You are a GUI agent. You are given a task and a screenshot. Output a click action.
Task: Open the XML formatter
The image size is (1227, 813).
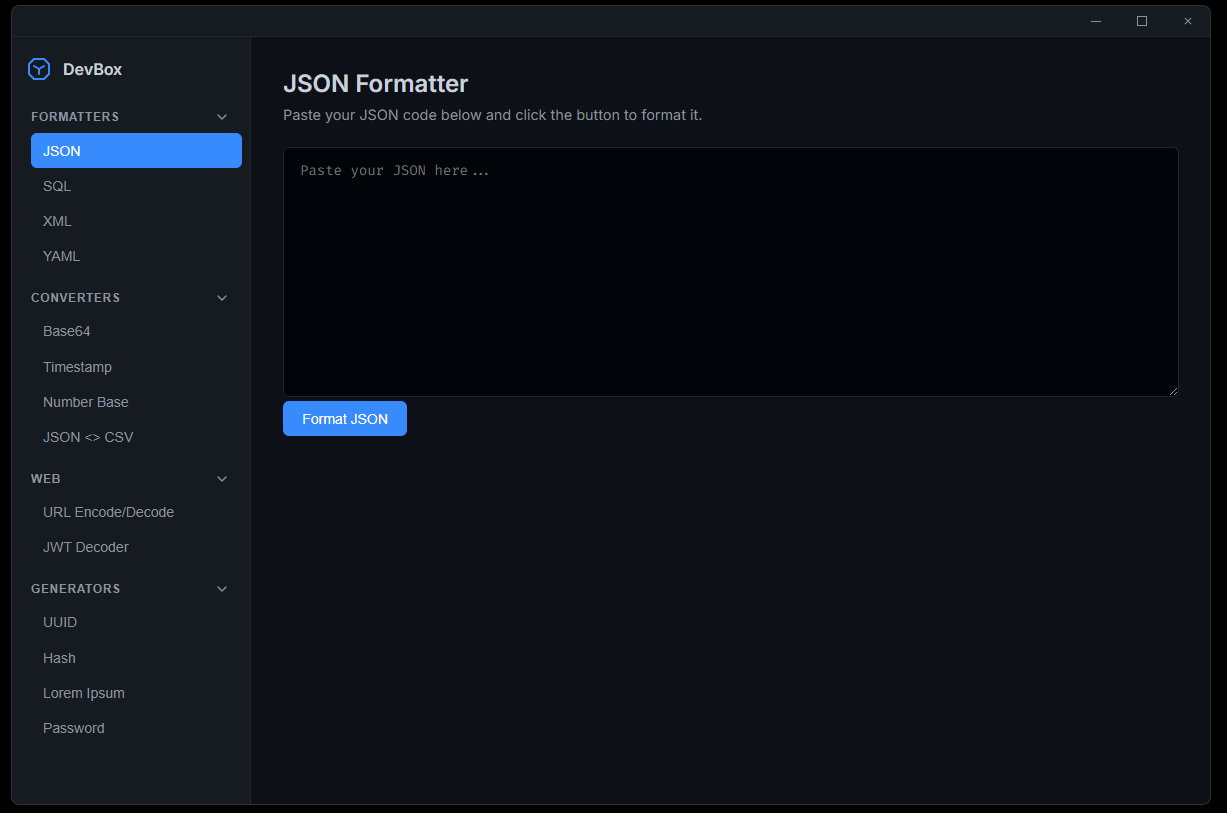click(x=57, y=220)
